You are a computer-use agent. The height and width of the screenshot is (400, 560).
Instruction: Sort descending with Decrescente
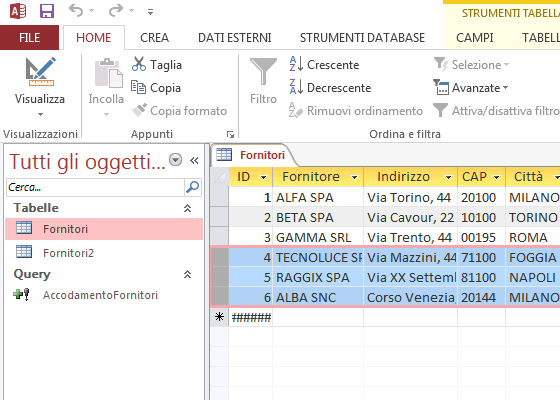coord(330,88)
